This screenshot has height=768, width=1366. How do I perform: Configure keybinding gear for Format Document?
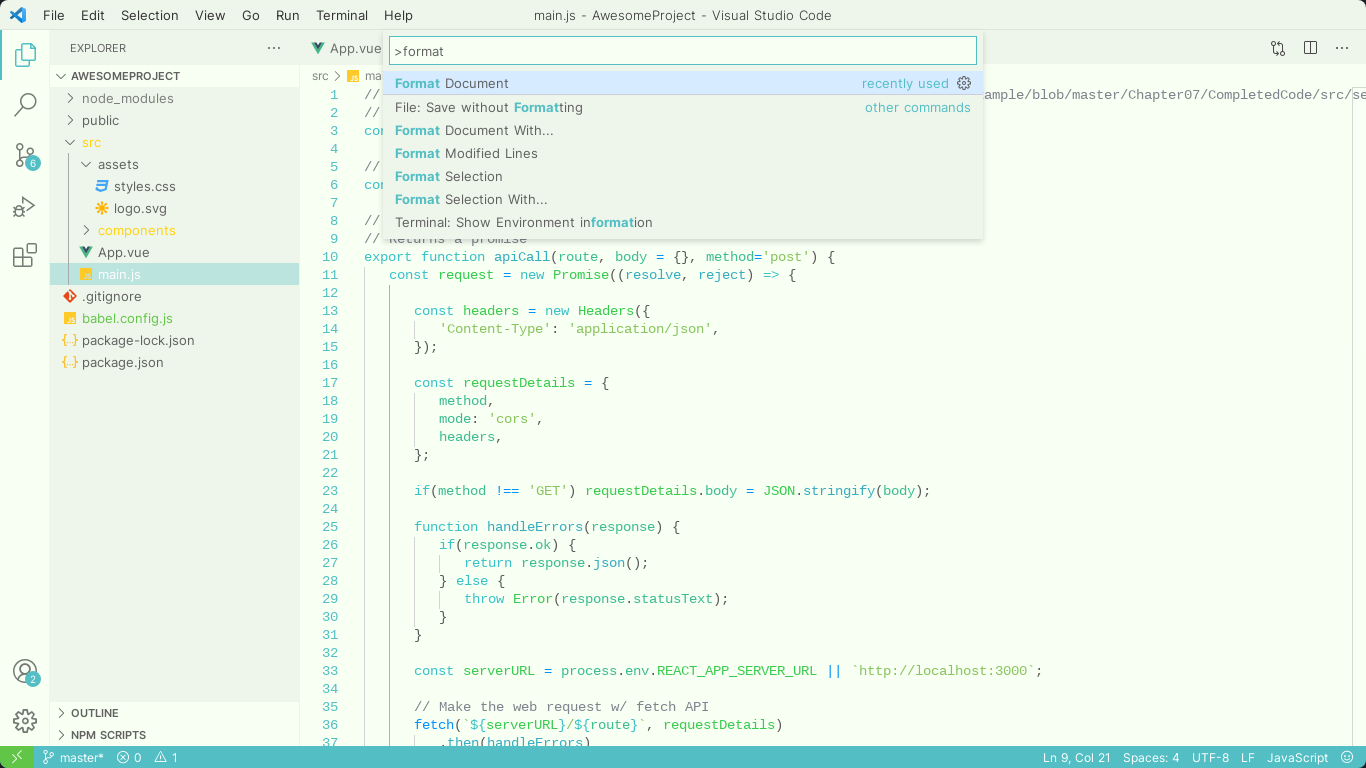964,83
